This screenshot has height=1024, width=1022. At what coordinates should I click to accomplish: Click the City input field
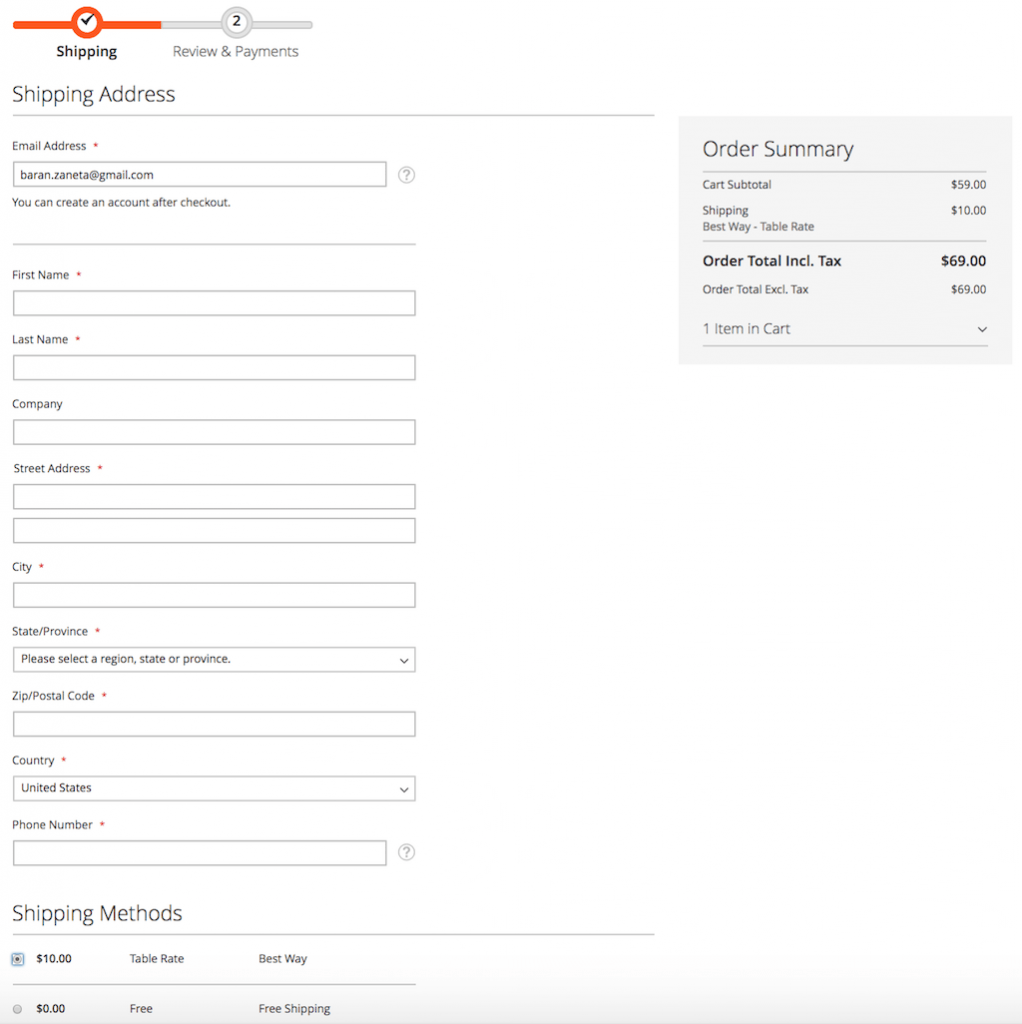click(x=214, y=596)
